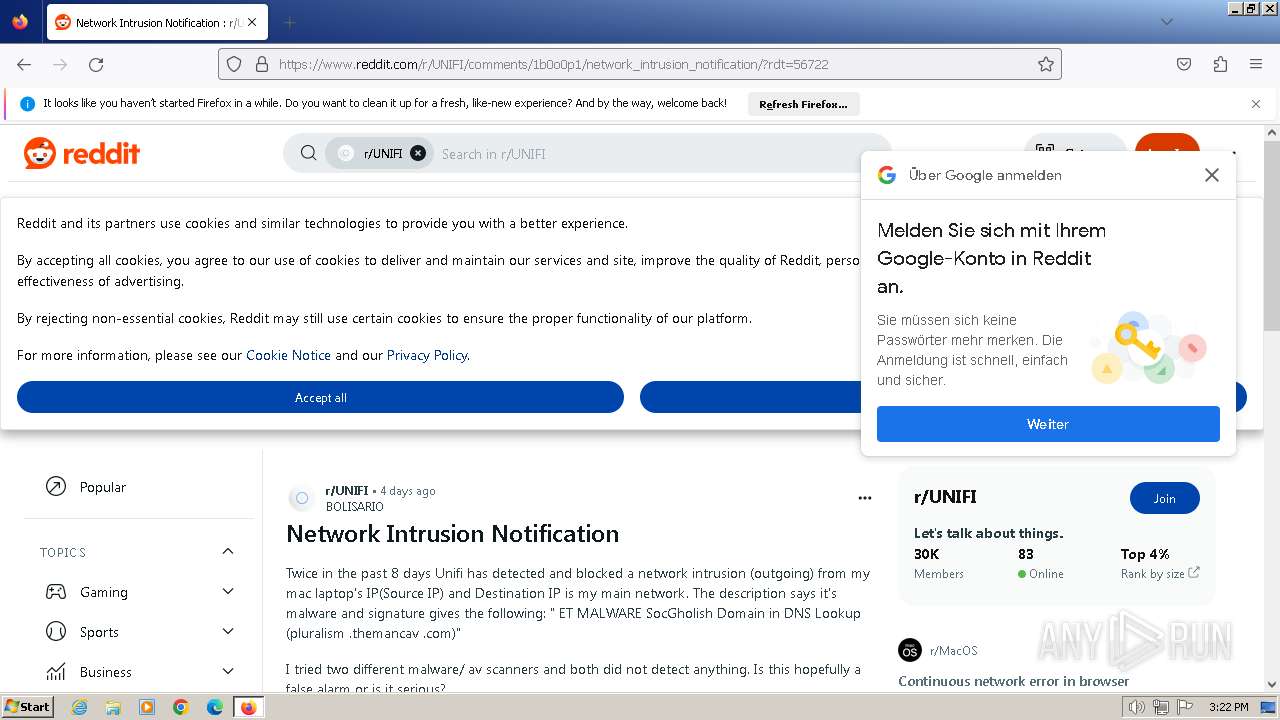This screenshot has width=1280, height=720.
Task: Click the r/MacOS community avatar icon
Action: 909,650
